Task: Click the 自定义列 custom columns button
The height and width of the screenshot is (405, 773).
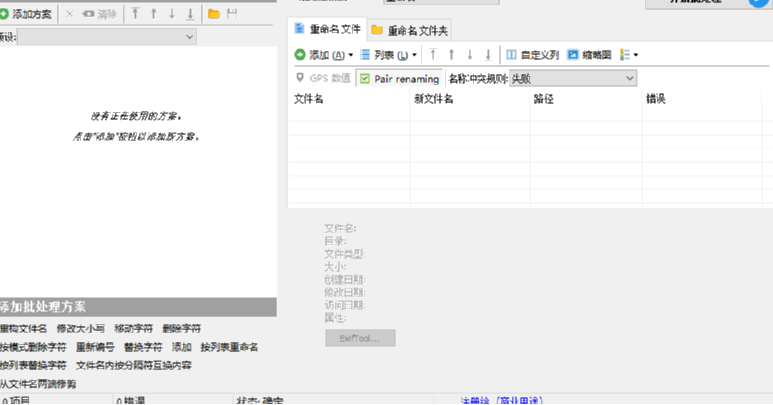Action: pos(532,55)
